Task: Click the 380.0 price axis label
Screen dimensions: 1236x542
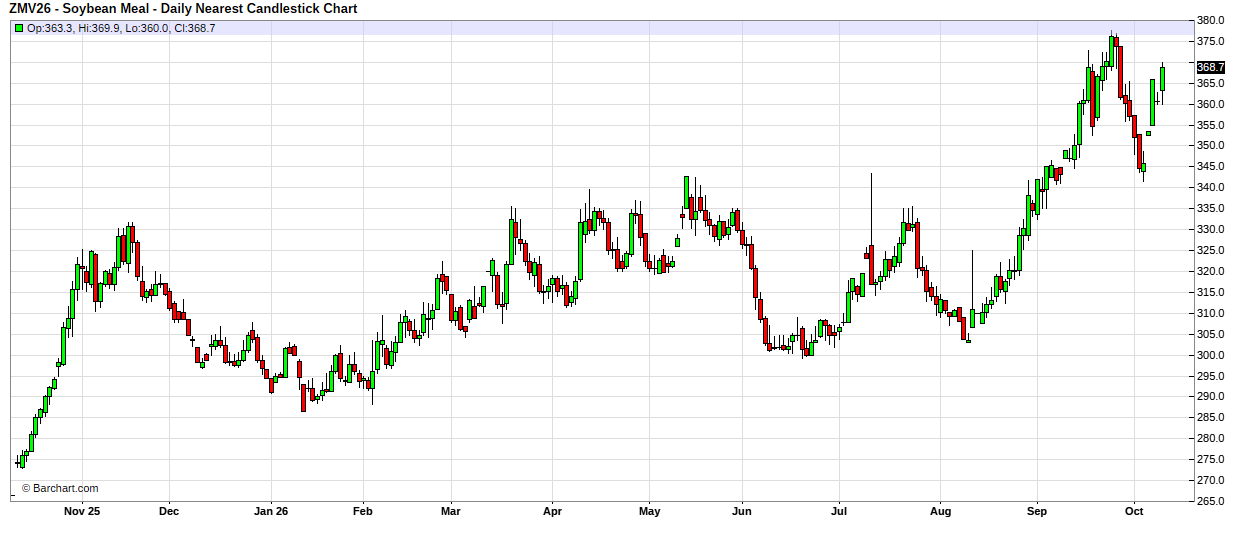Action: 1211,20
